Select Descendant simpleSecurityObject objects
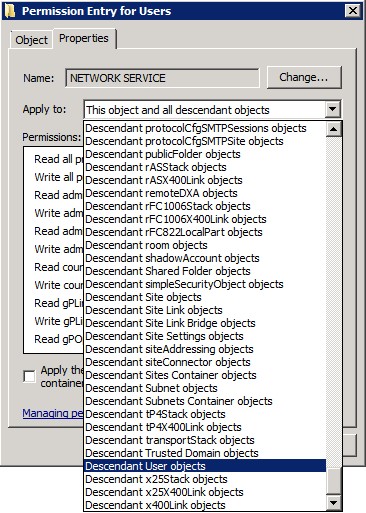Viewport: 366px width, 513px height. [205, 284]
